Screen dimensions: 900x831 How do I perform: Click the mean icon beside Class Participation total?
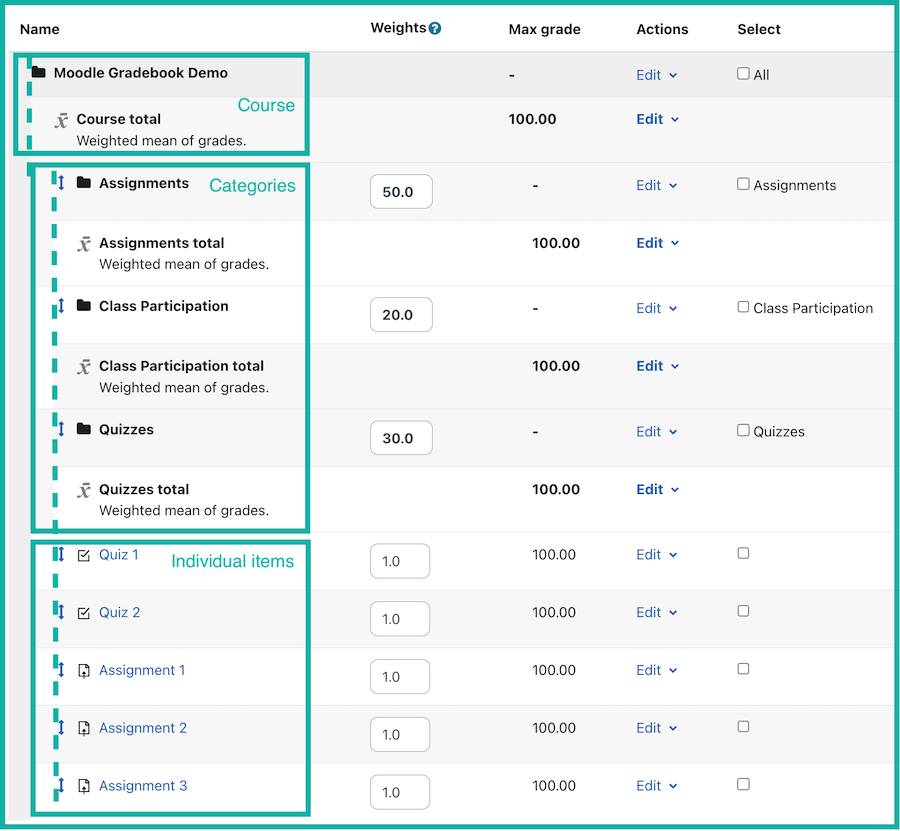click(84, 367)
